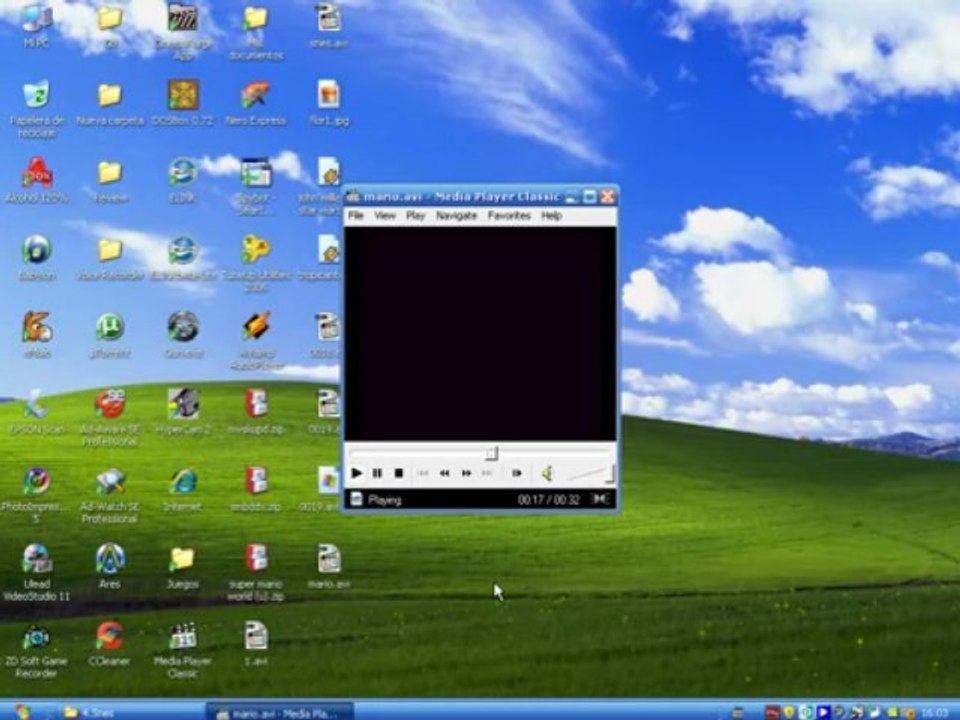The height and width of the screenshot is (720, 960).
Task: Select the ZD Soft Game Recorder icon
Action: (x=36, y=650)
